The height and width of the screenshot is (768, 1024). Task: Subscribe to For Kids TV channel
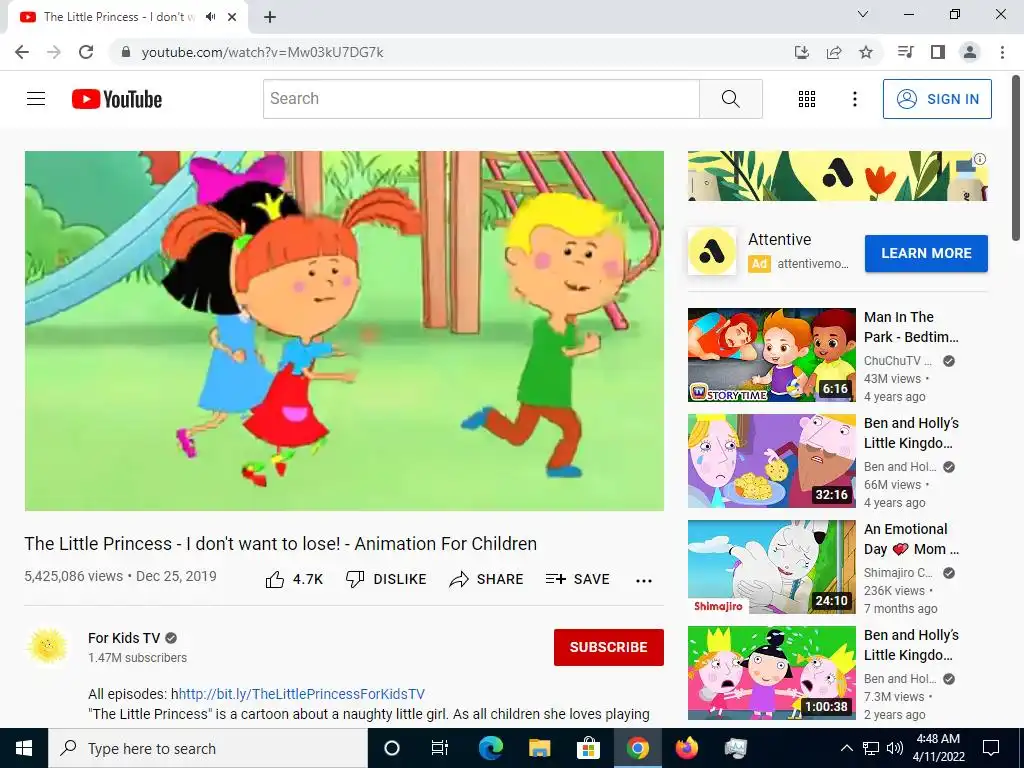(x=609, y=647)
